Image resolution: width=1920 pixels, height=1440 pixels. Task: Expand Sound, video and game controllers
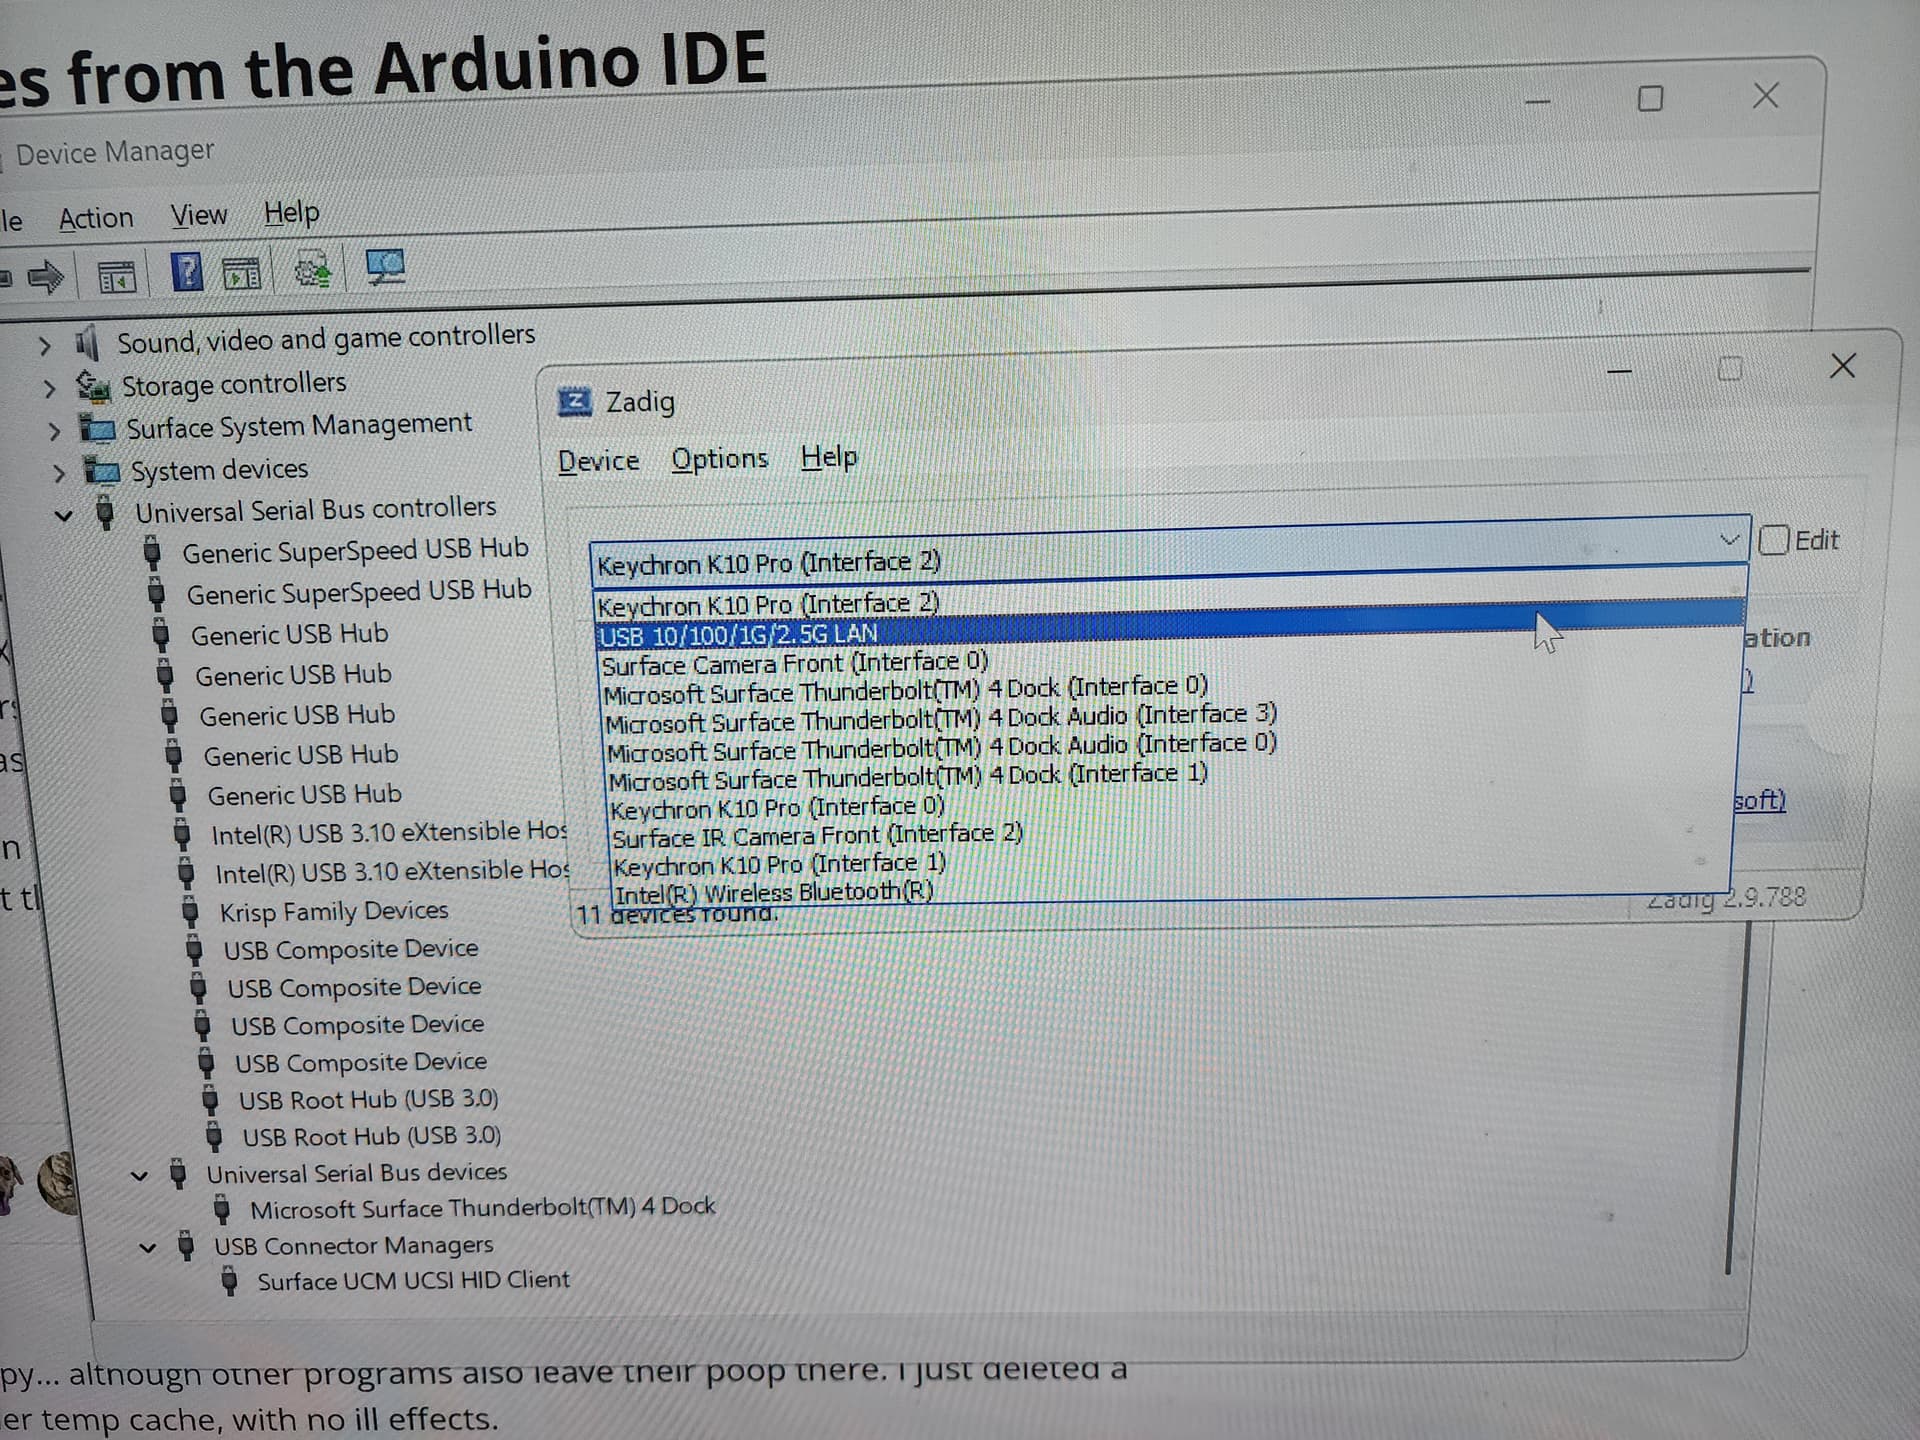click(x=44, y=346)
